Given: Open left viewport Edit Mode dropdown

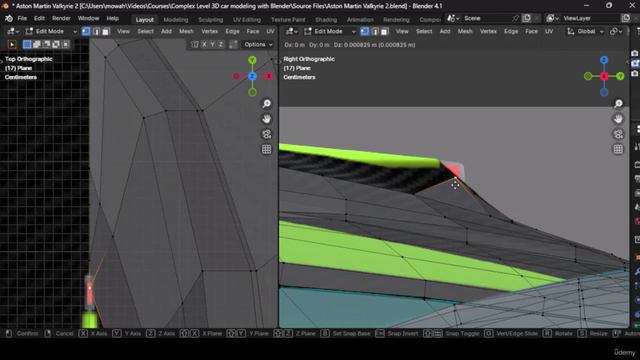Looking at the screenshot, I should click(51, 31).
